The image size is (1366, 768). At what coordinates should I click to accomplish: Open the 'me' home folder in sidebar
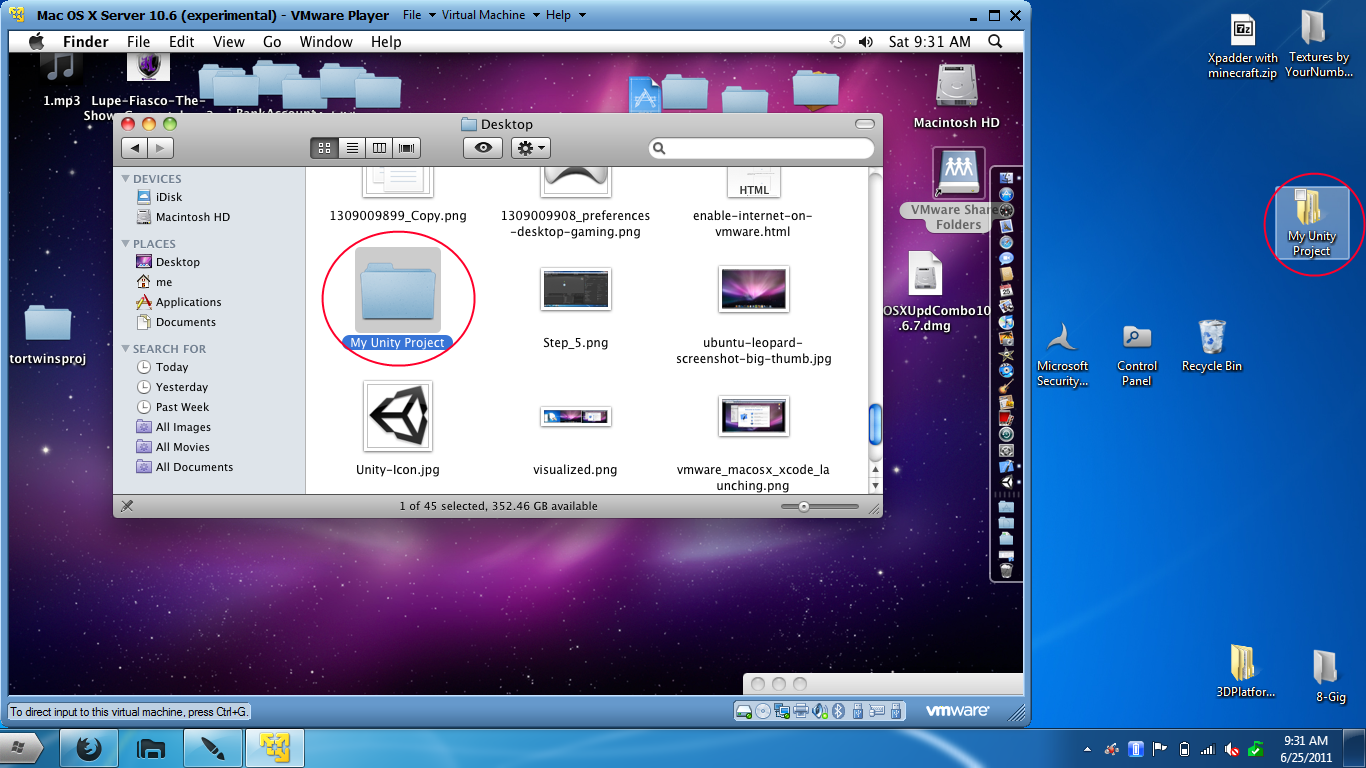[x=163, y=282]
